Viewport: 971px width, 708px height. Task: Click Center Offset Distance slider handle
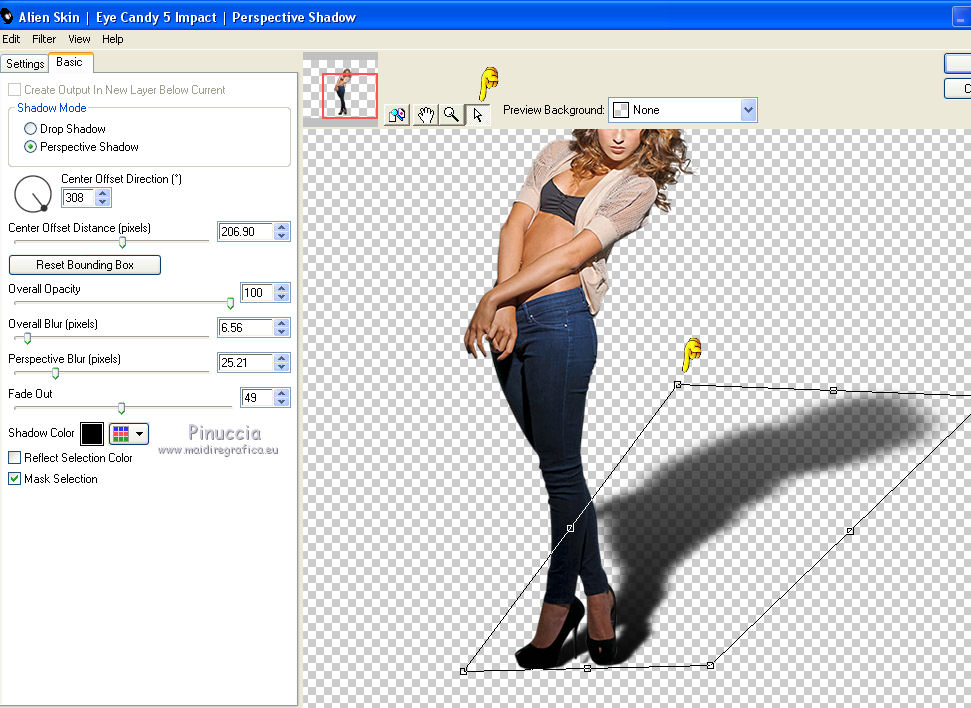tap(123, 242)
